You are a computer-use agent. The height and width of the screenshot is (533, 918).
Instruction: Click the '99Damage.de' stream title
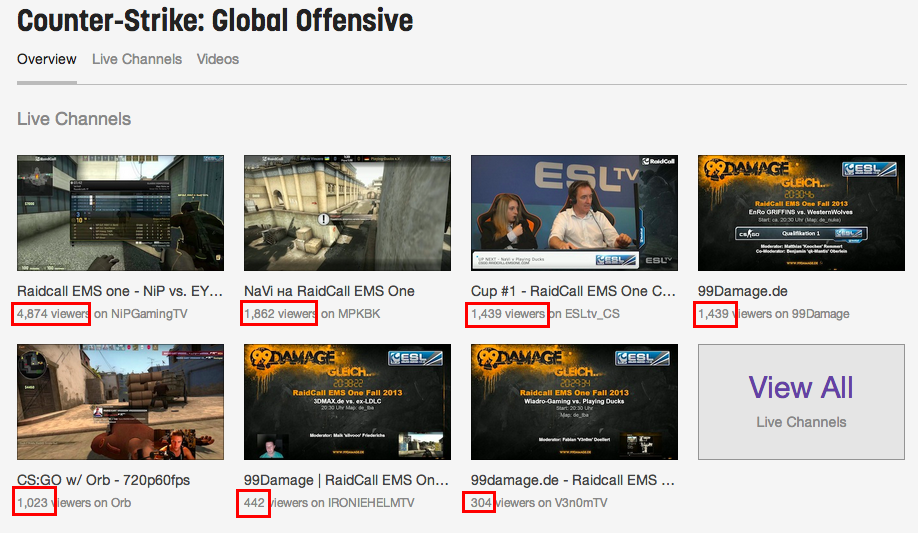click(x=742, y=291)
